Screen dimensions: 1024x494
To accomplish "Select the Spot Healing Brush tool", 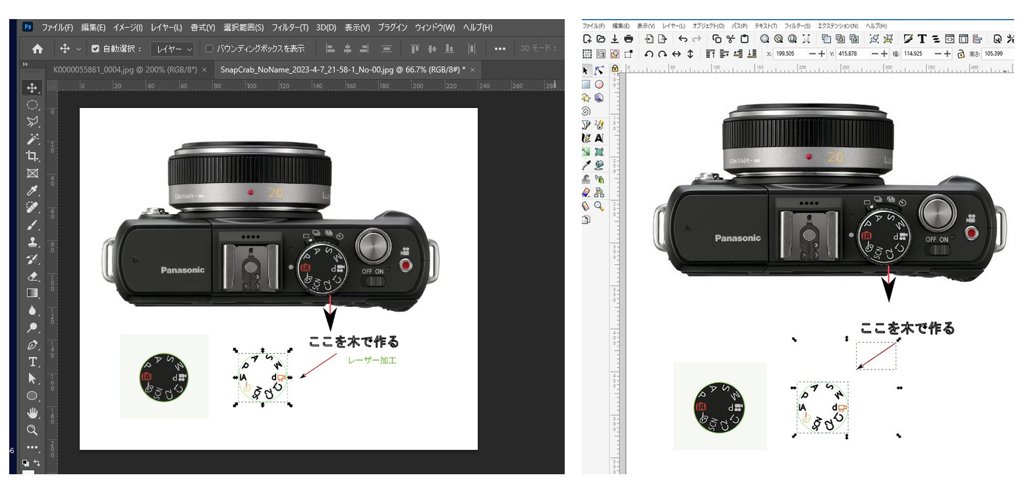I will pos(31,208).
